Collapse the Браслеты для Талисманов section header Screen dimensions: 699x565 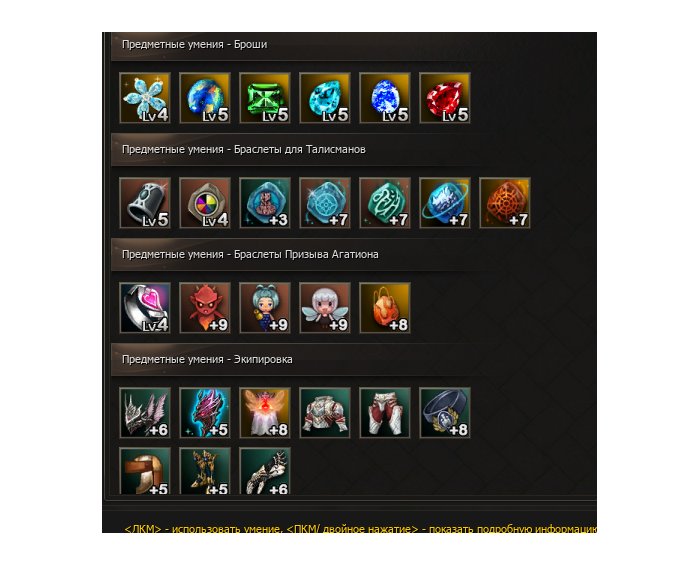(x=294, y=150)
